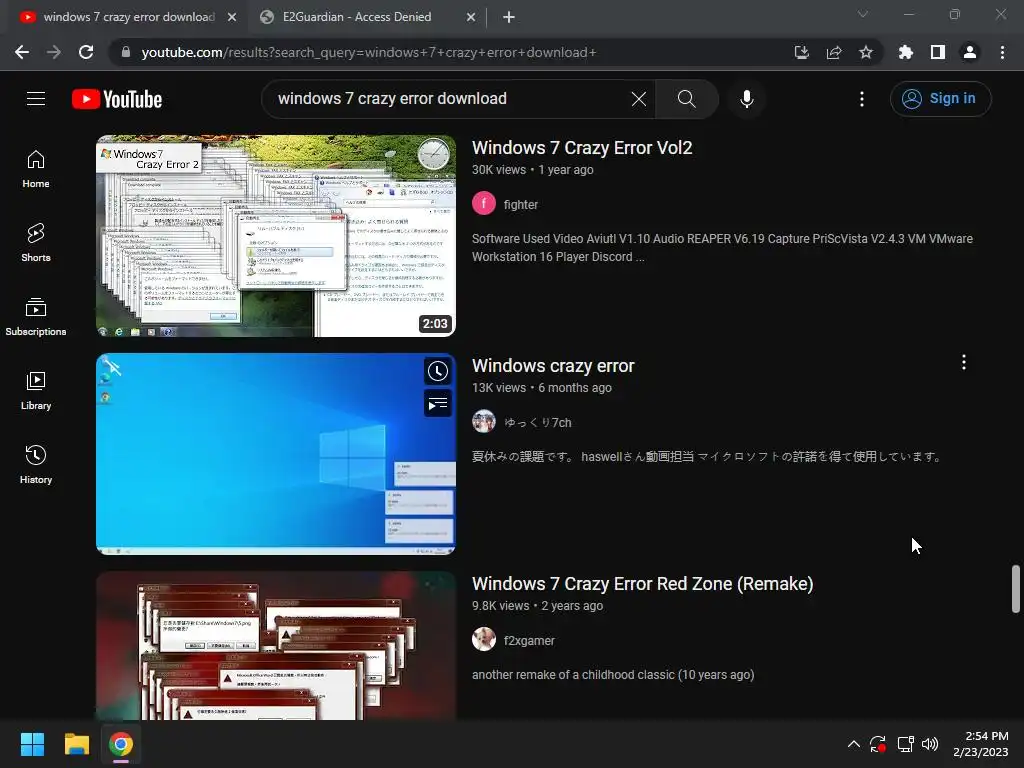Open the Windows Start menu
The image size is (1024, 768).
pos(32,744)
